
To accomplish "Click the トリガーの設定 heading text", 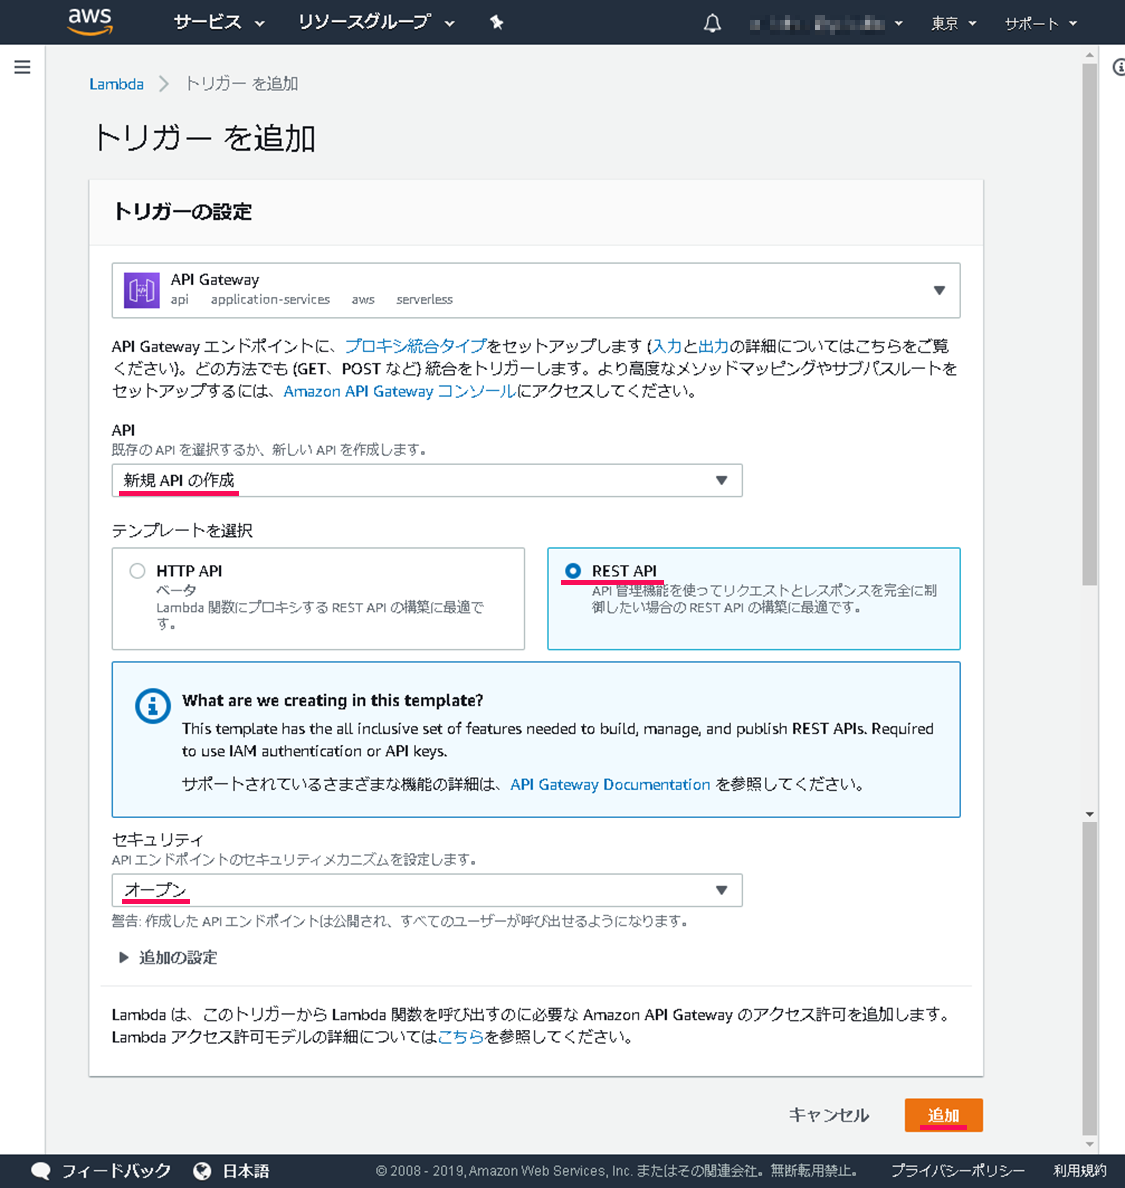I will click(x=183, y=212).
